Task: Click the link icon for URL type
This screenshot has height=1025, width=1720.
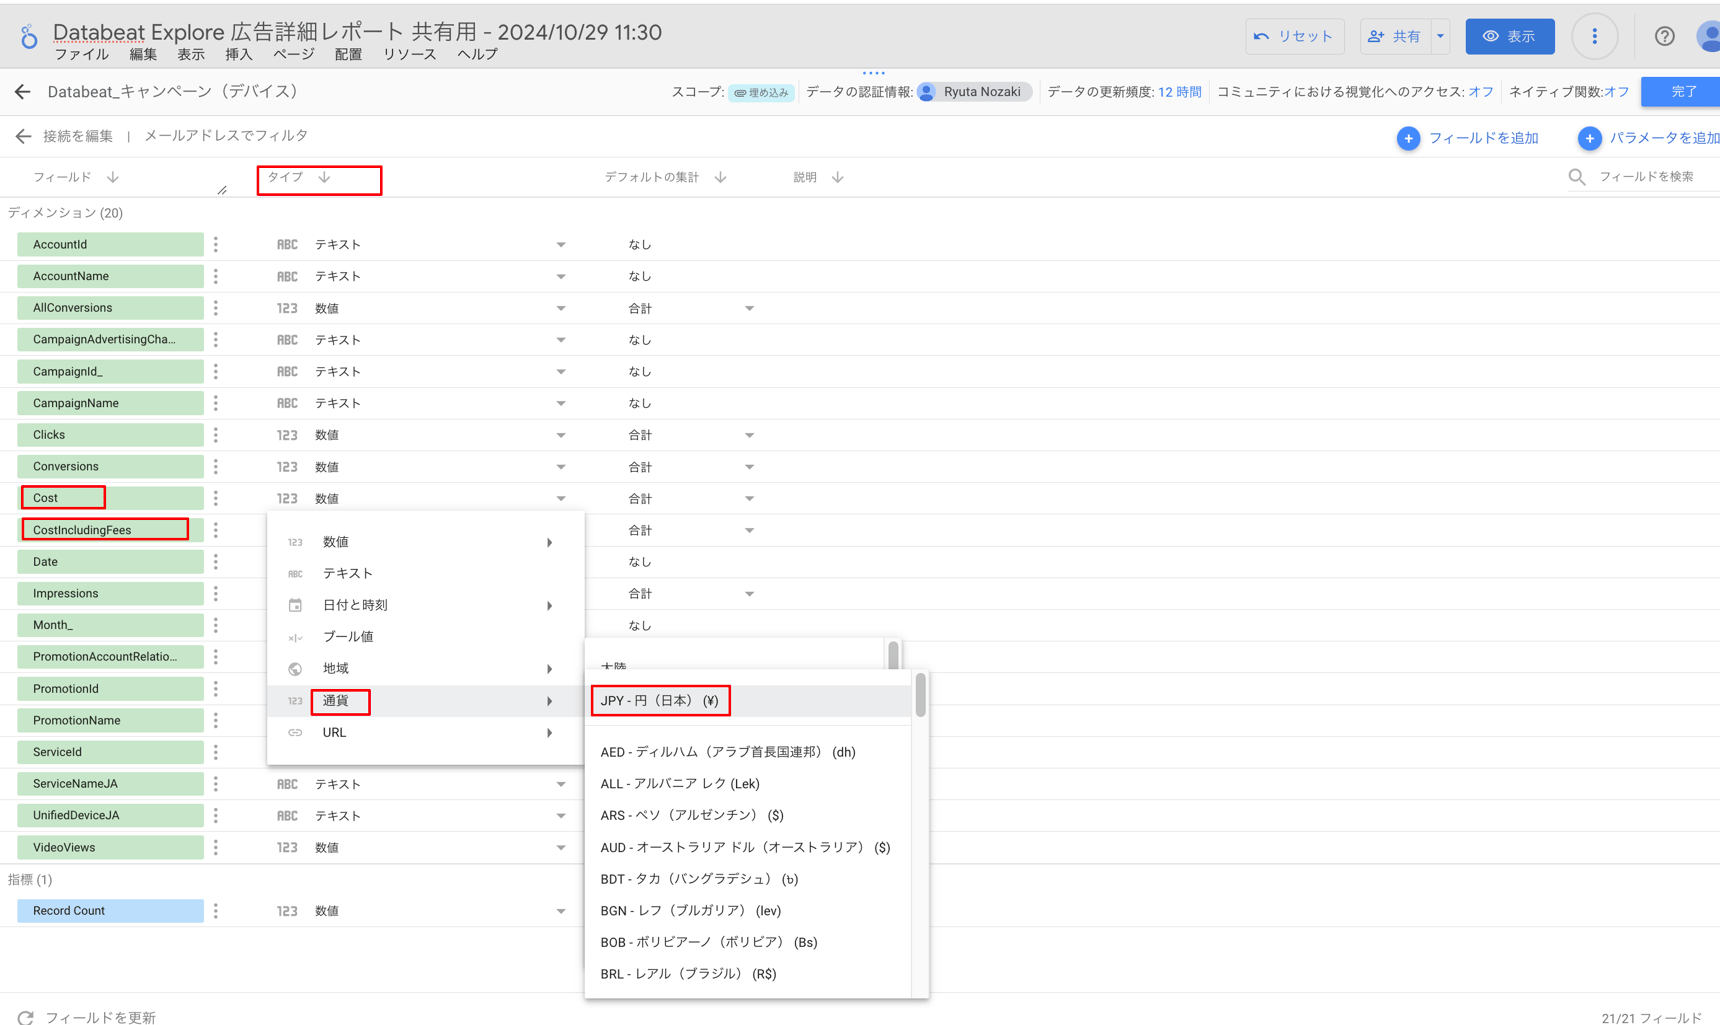Action: [x=295, y=732]
